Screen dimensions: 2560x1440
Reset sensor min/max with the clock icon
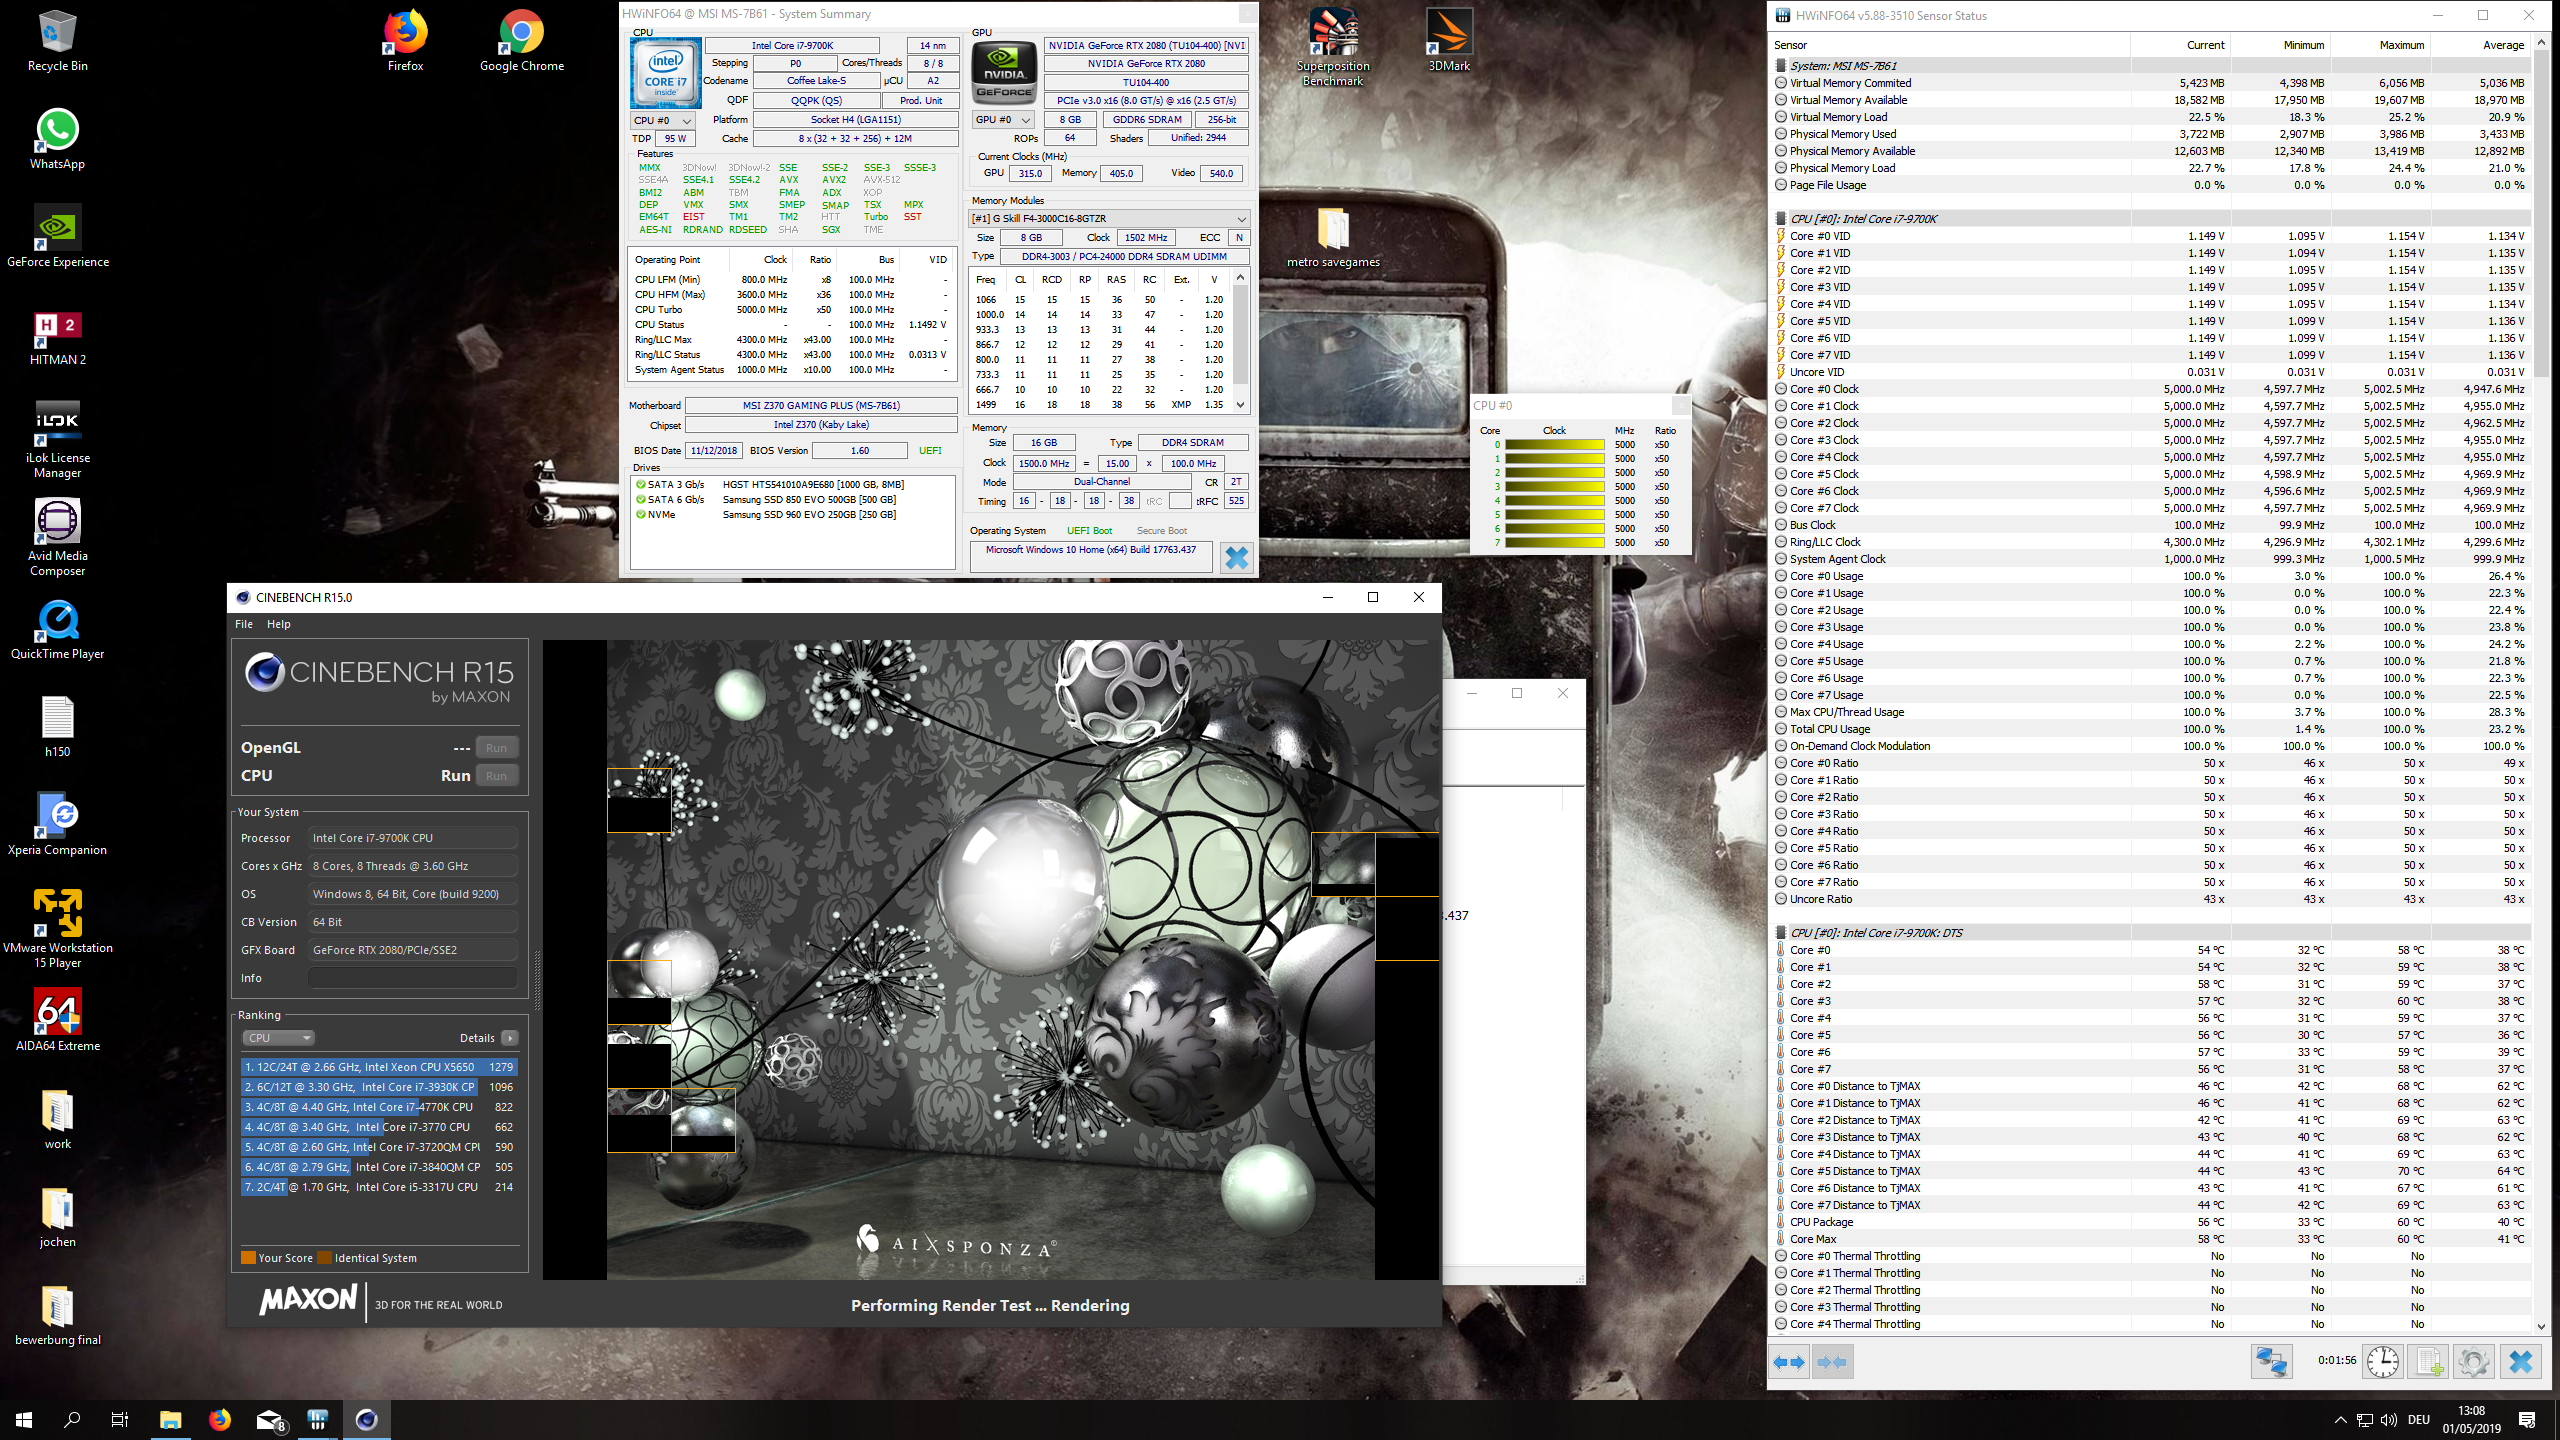(2383, 1362)
